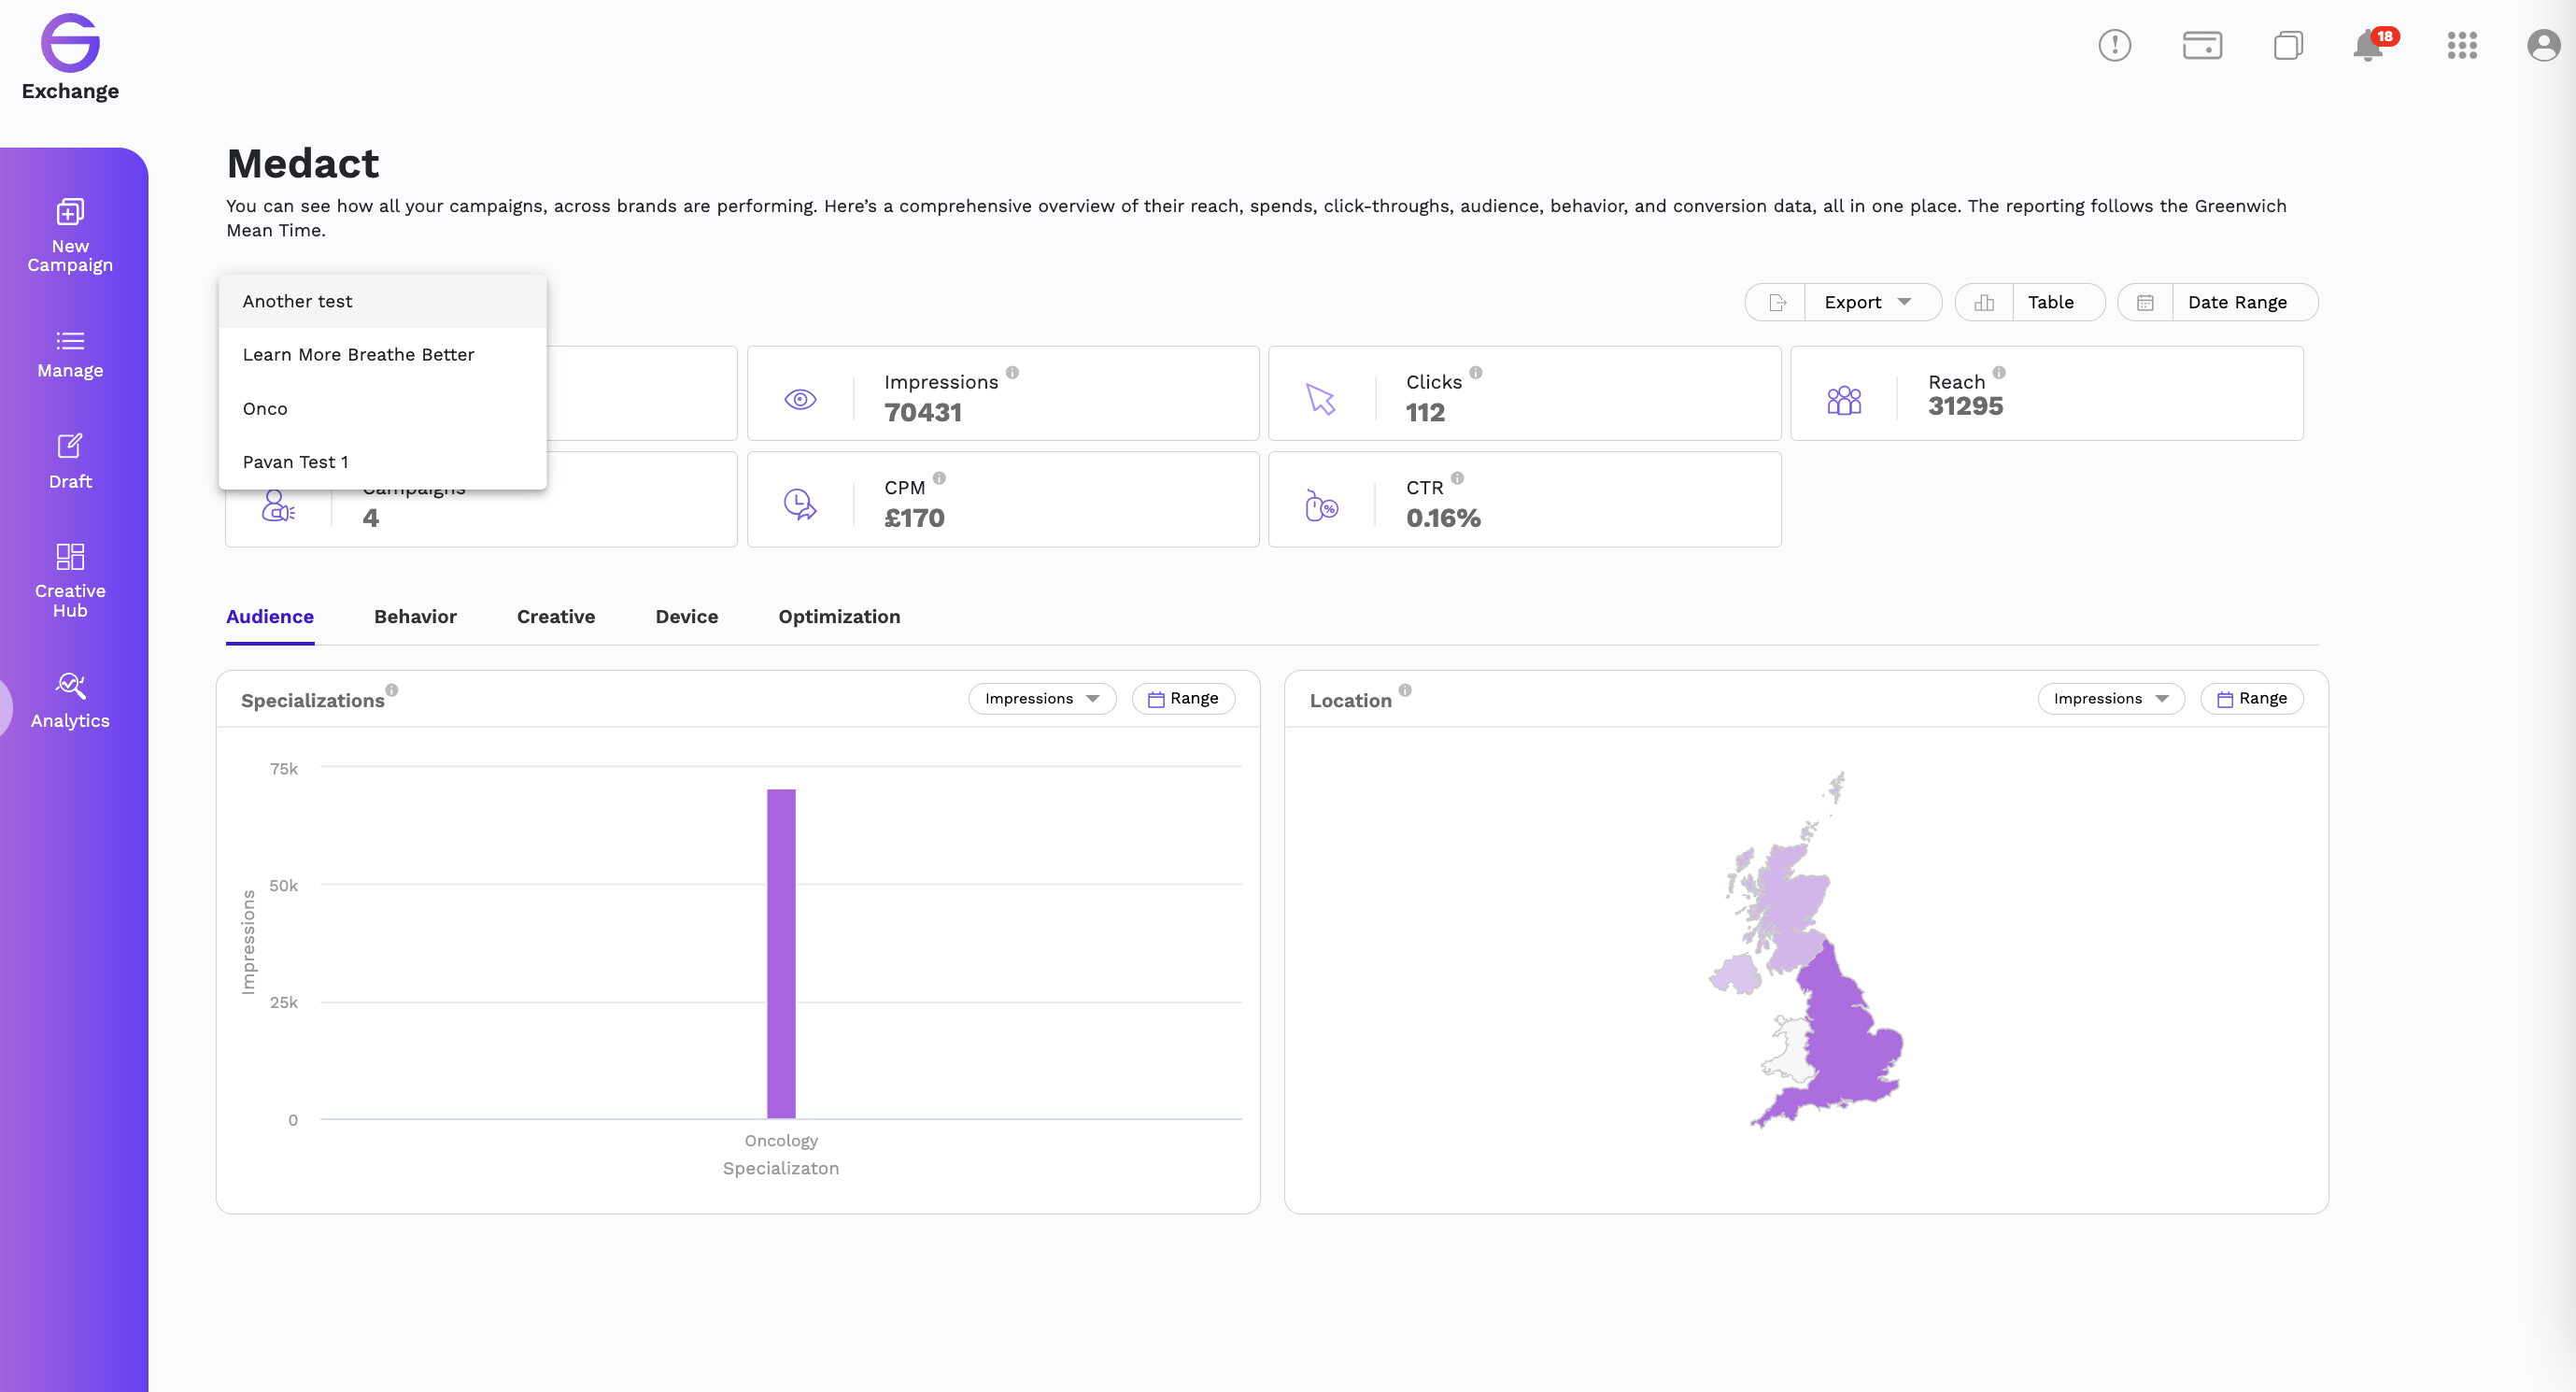
Task: Click the Clicks cursor icon
Action: [x=1321, y=399]
